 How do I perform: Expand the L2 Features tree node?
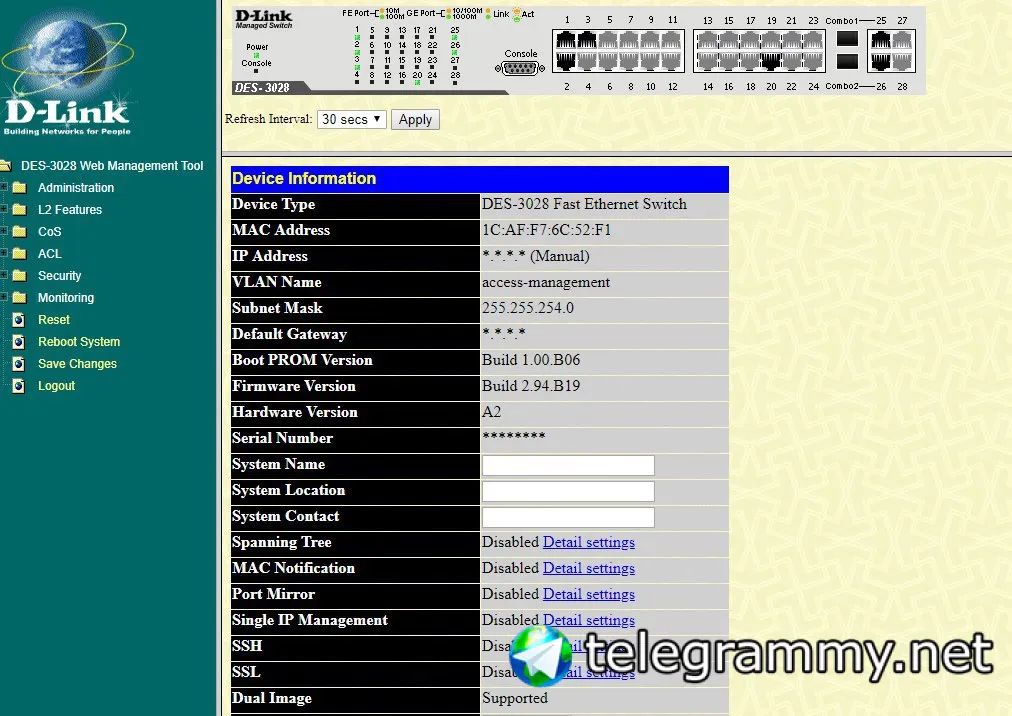coord(4,209)
